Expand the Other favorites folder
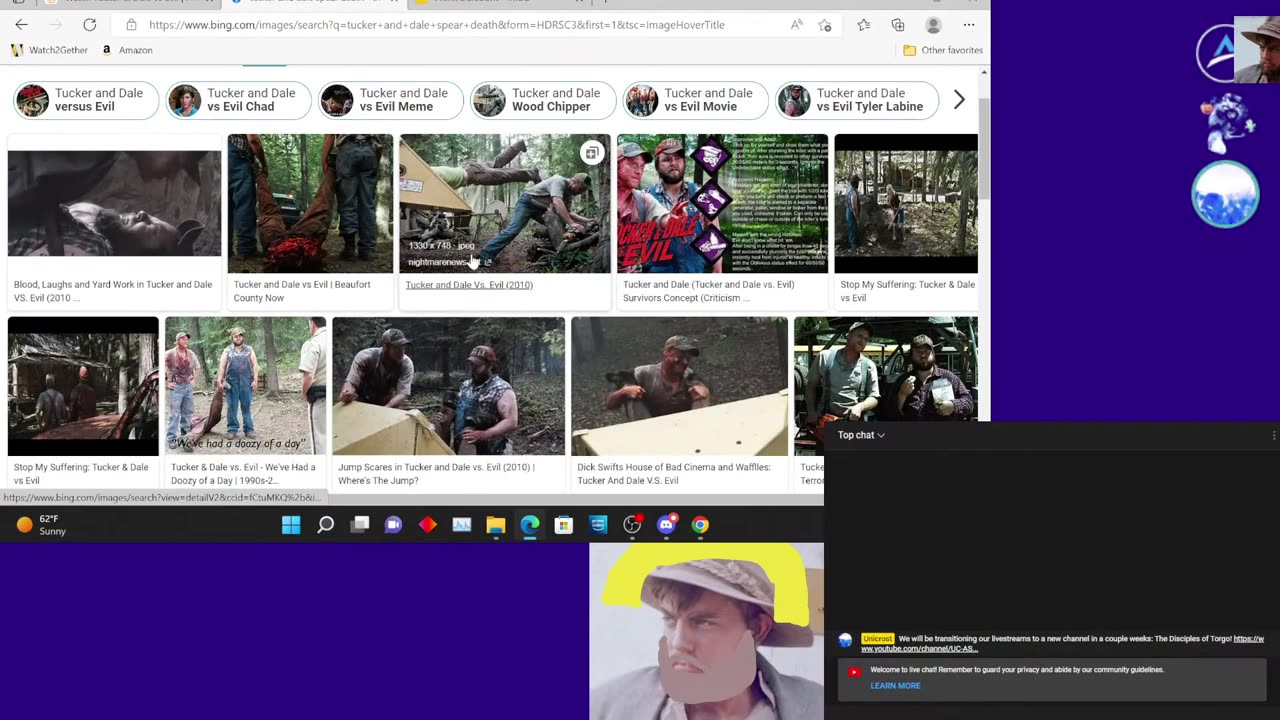 click(x=943, y=50)
